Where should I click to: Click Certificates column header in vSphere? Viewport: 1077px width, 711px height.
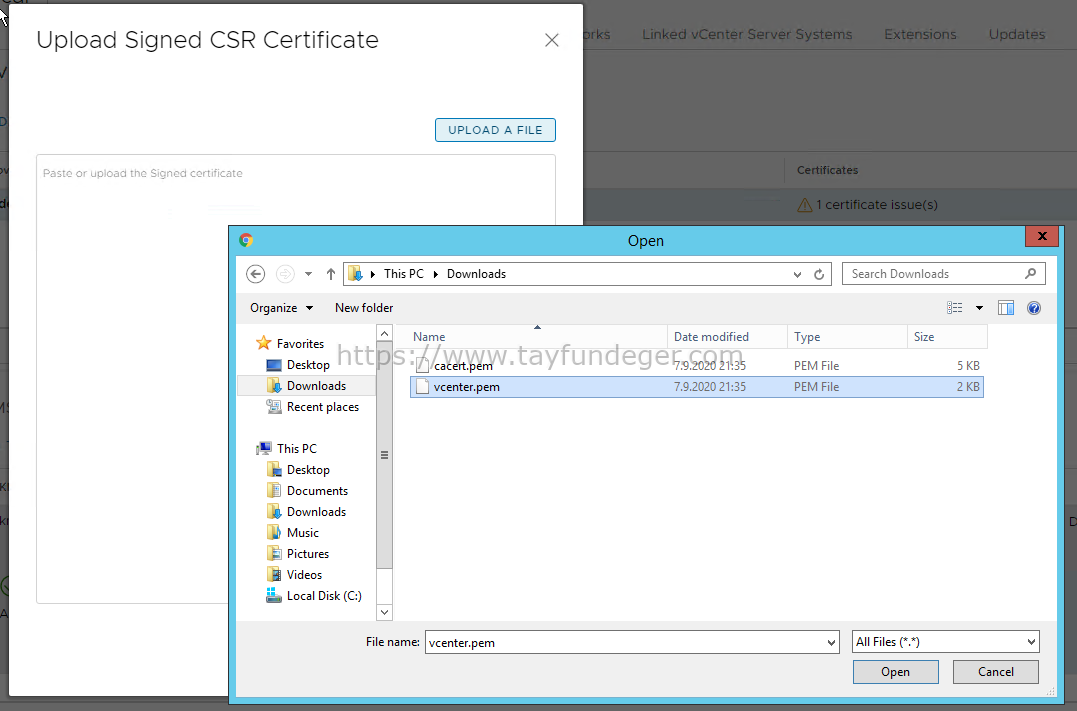tap(828, 170)
